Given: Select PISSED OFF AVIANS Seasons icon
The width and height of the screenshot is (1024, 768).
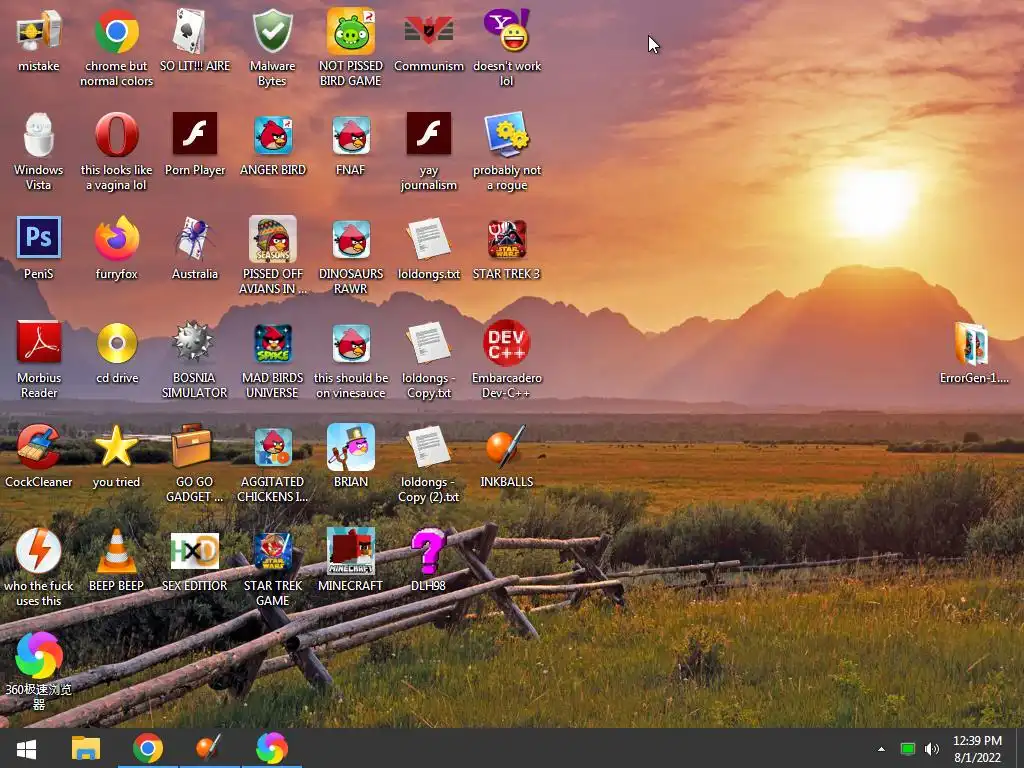Looking at the screenshot, I should (272, 239).
